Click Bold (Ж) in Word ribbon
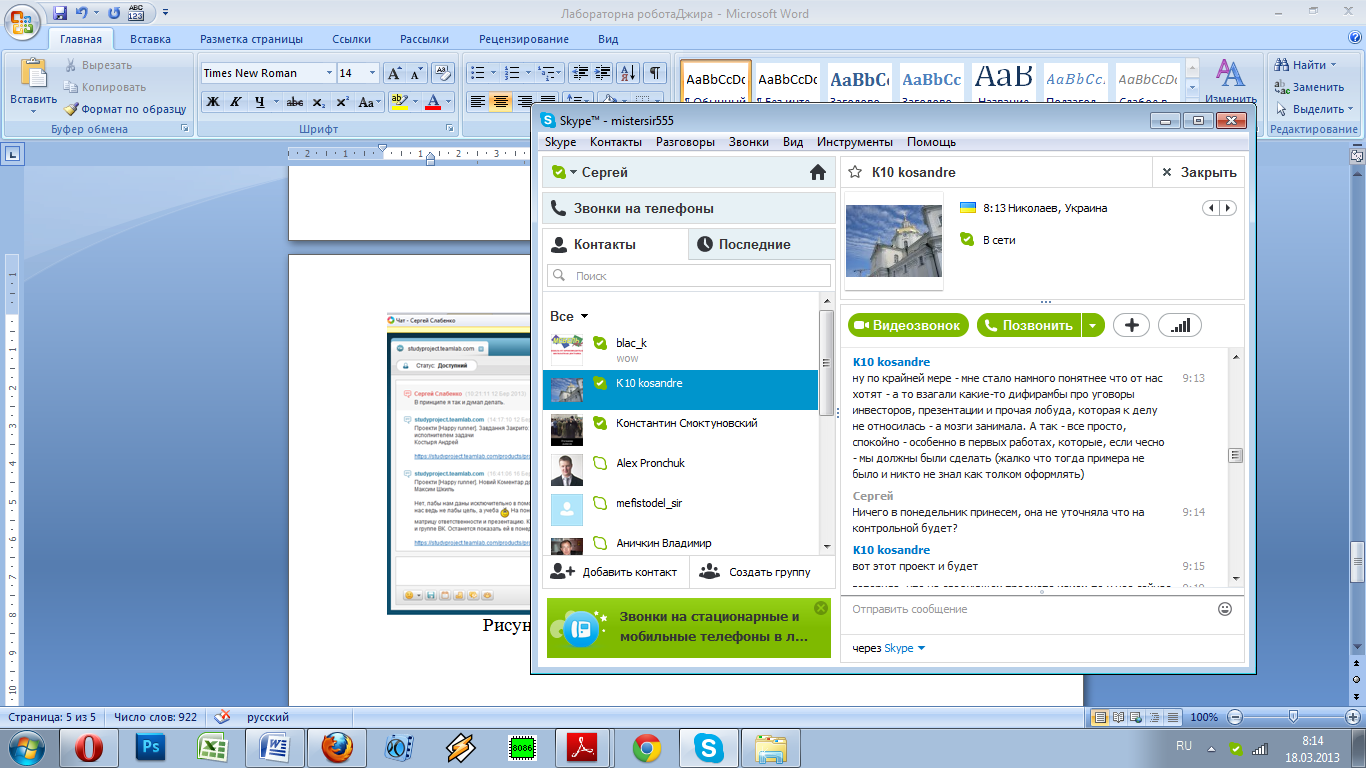1366x768 pixels. pyautogui.click(x=213, y=102)
